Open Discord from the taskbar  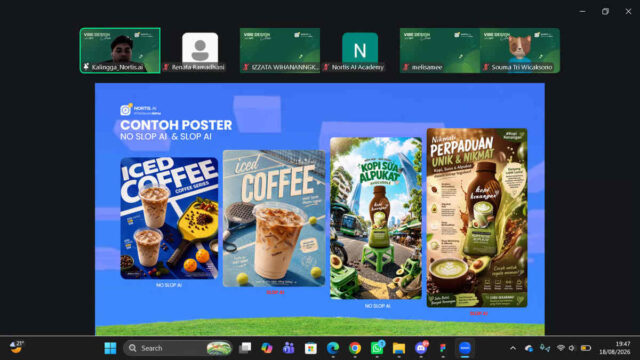pos(421,348)
